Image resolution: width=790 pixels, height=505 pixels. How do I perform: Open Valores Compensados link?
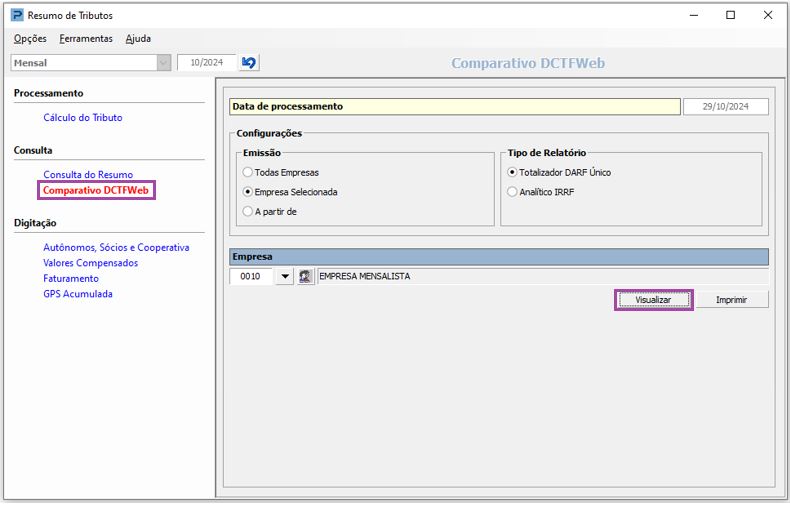pos(91,263)
